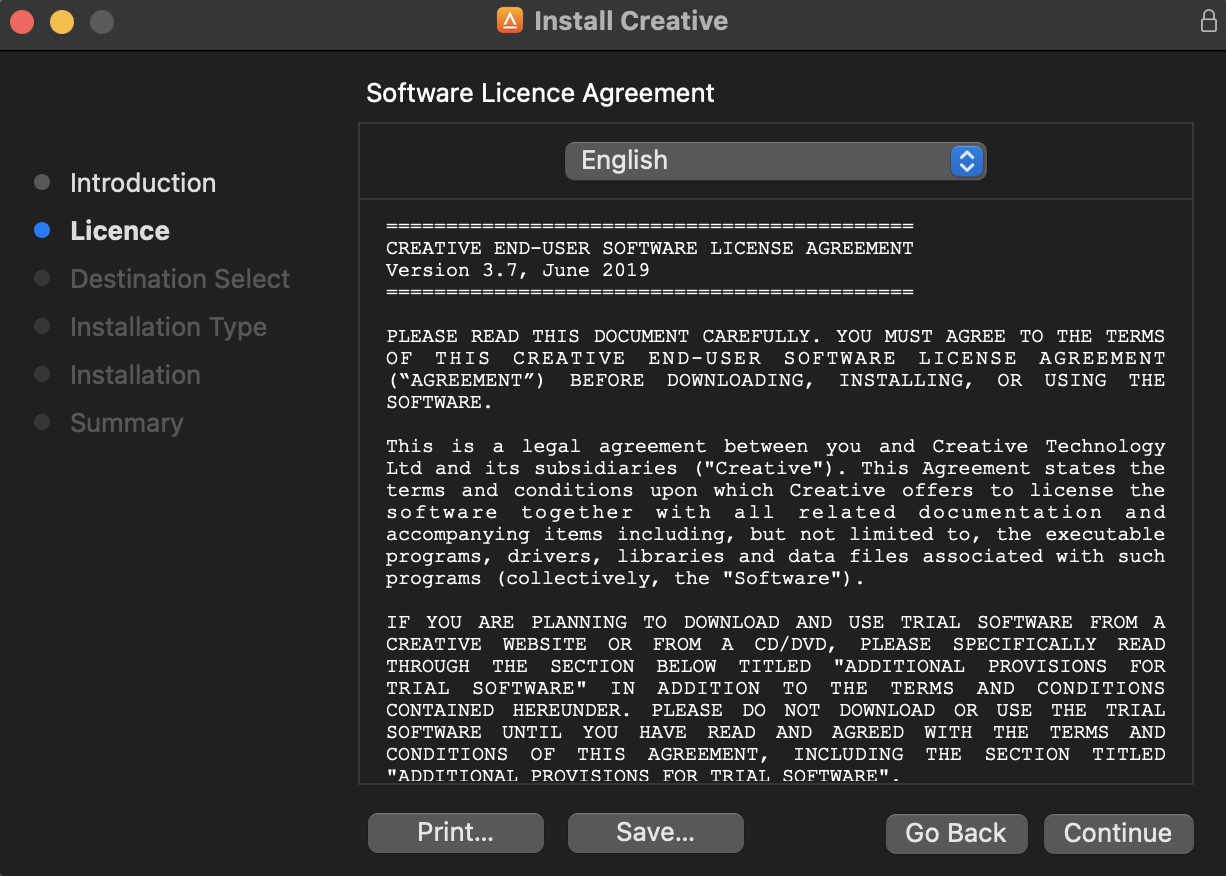This screenshot has width=1226, height=876.
Task: Print the licence agreement
Action: click(x=455, y=833)
